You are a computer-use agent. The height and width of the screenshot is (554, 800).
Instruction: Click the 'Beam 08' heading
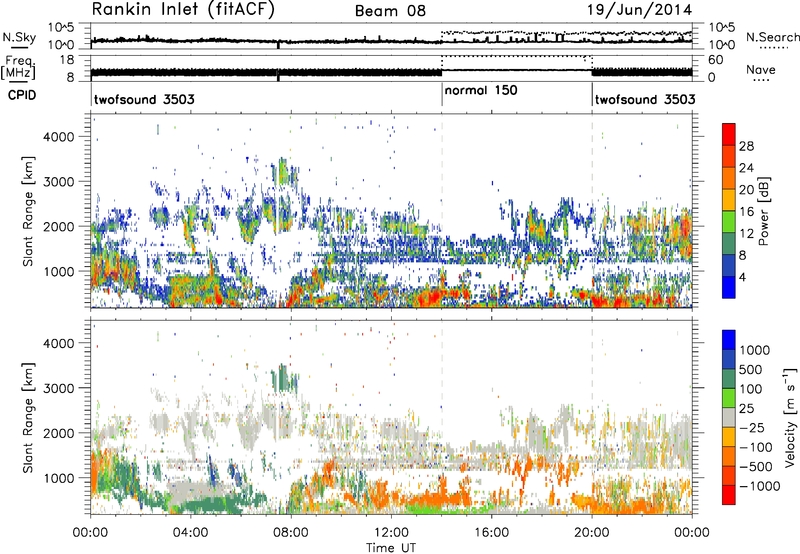point(390,11)
